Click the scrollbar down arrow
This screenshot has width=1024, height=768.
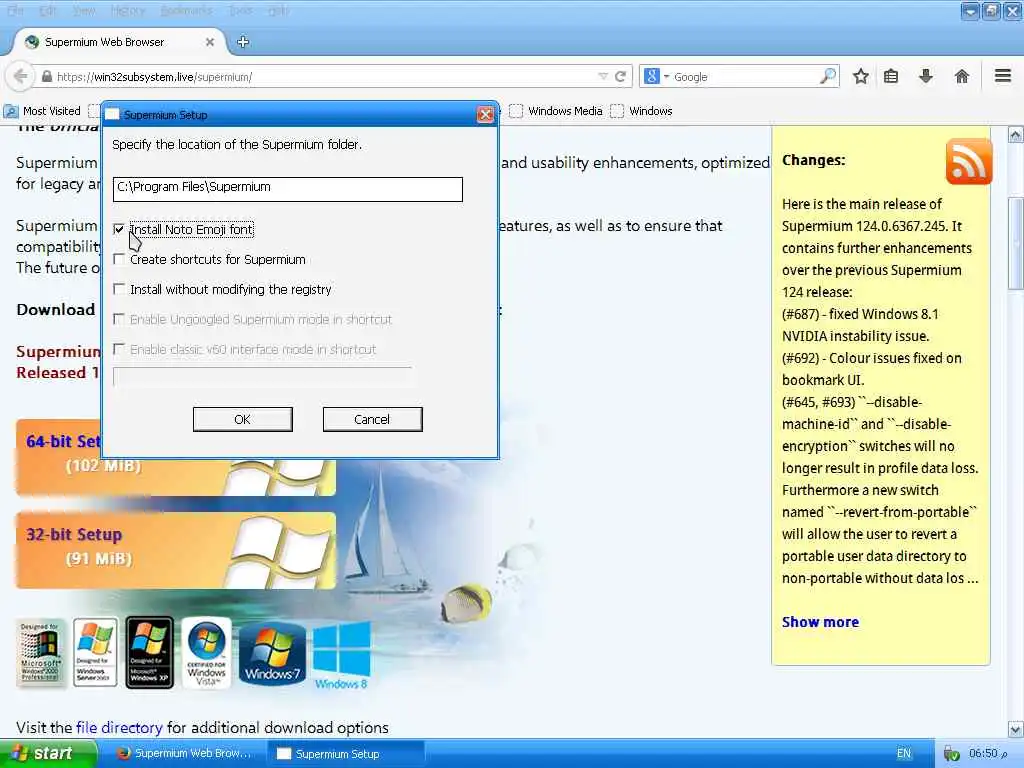(1016, 729)
